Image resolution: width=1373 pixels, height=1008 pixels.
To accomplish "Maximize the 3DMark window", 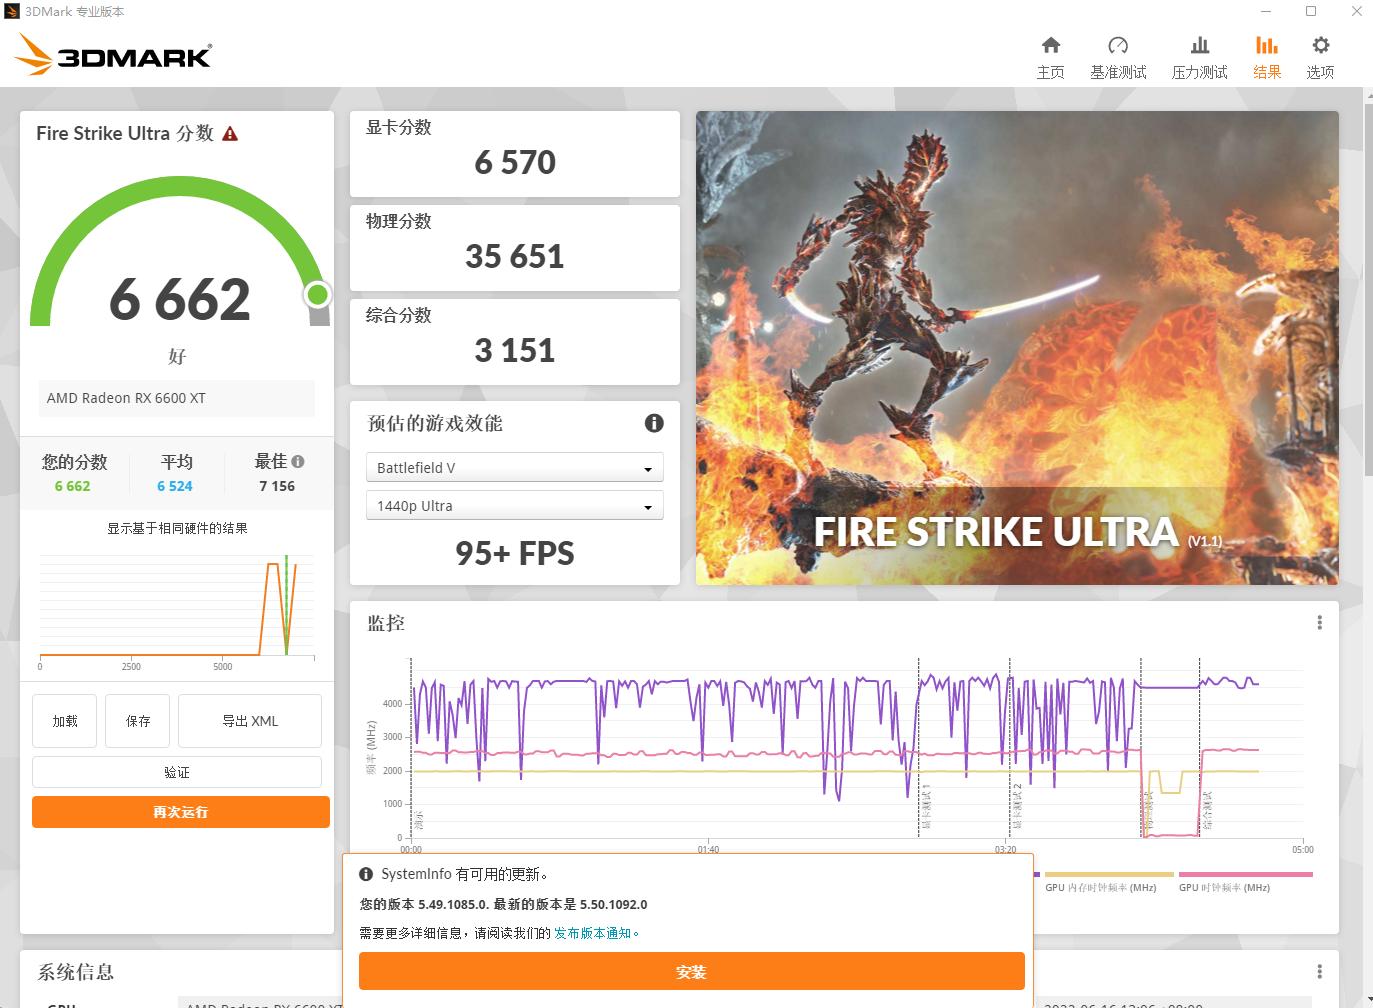I will pos(1311,12).
